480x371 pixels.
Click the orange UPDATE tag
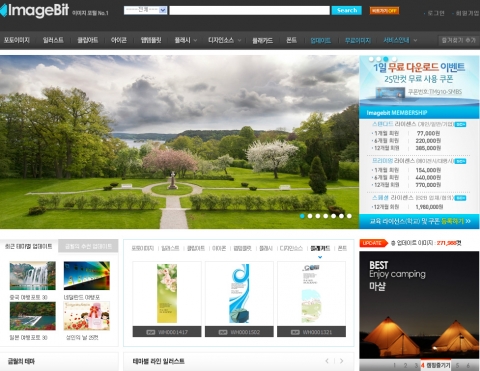pos(373,243)
